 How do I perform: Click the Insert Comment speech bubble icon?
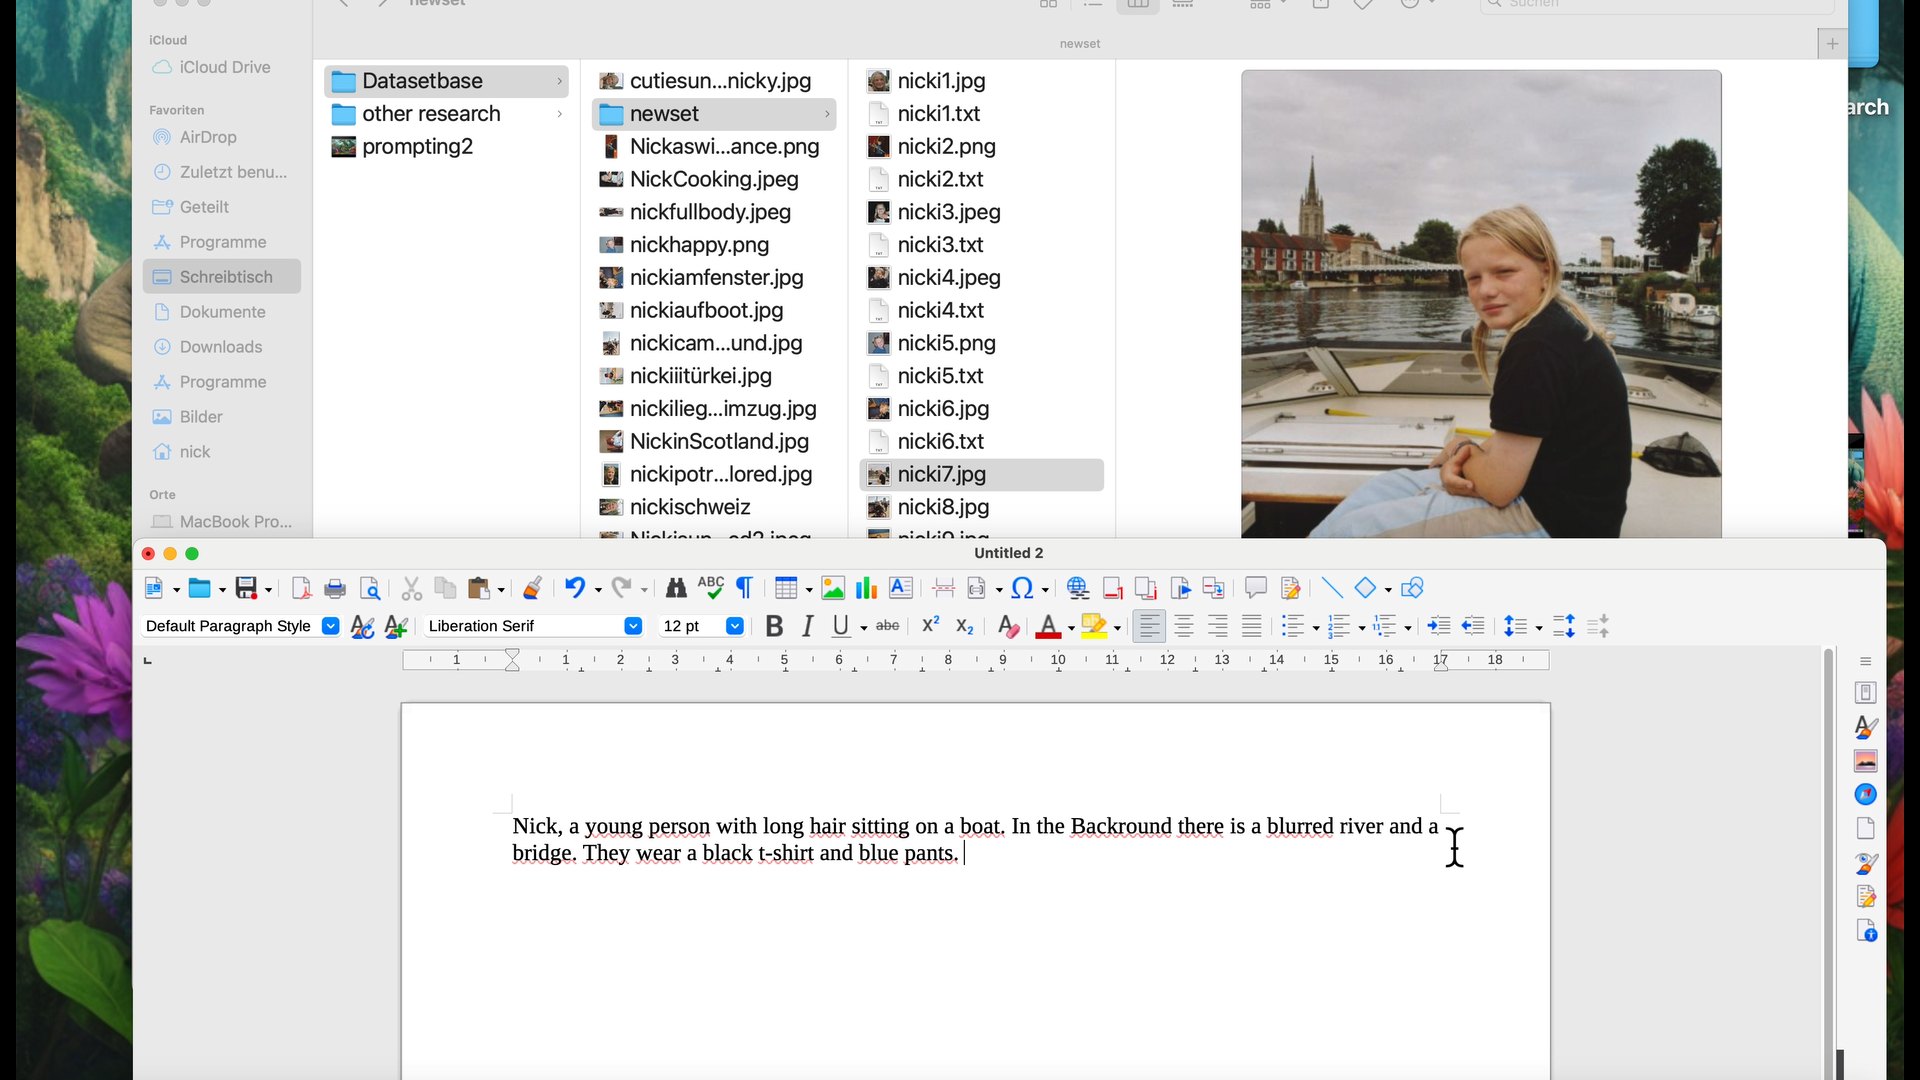(x=1256, y=588)
